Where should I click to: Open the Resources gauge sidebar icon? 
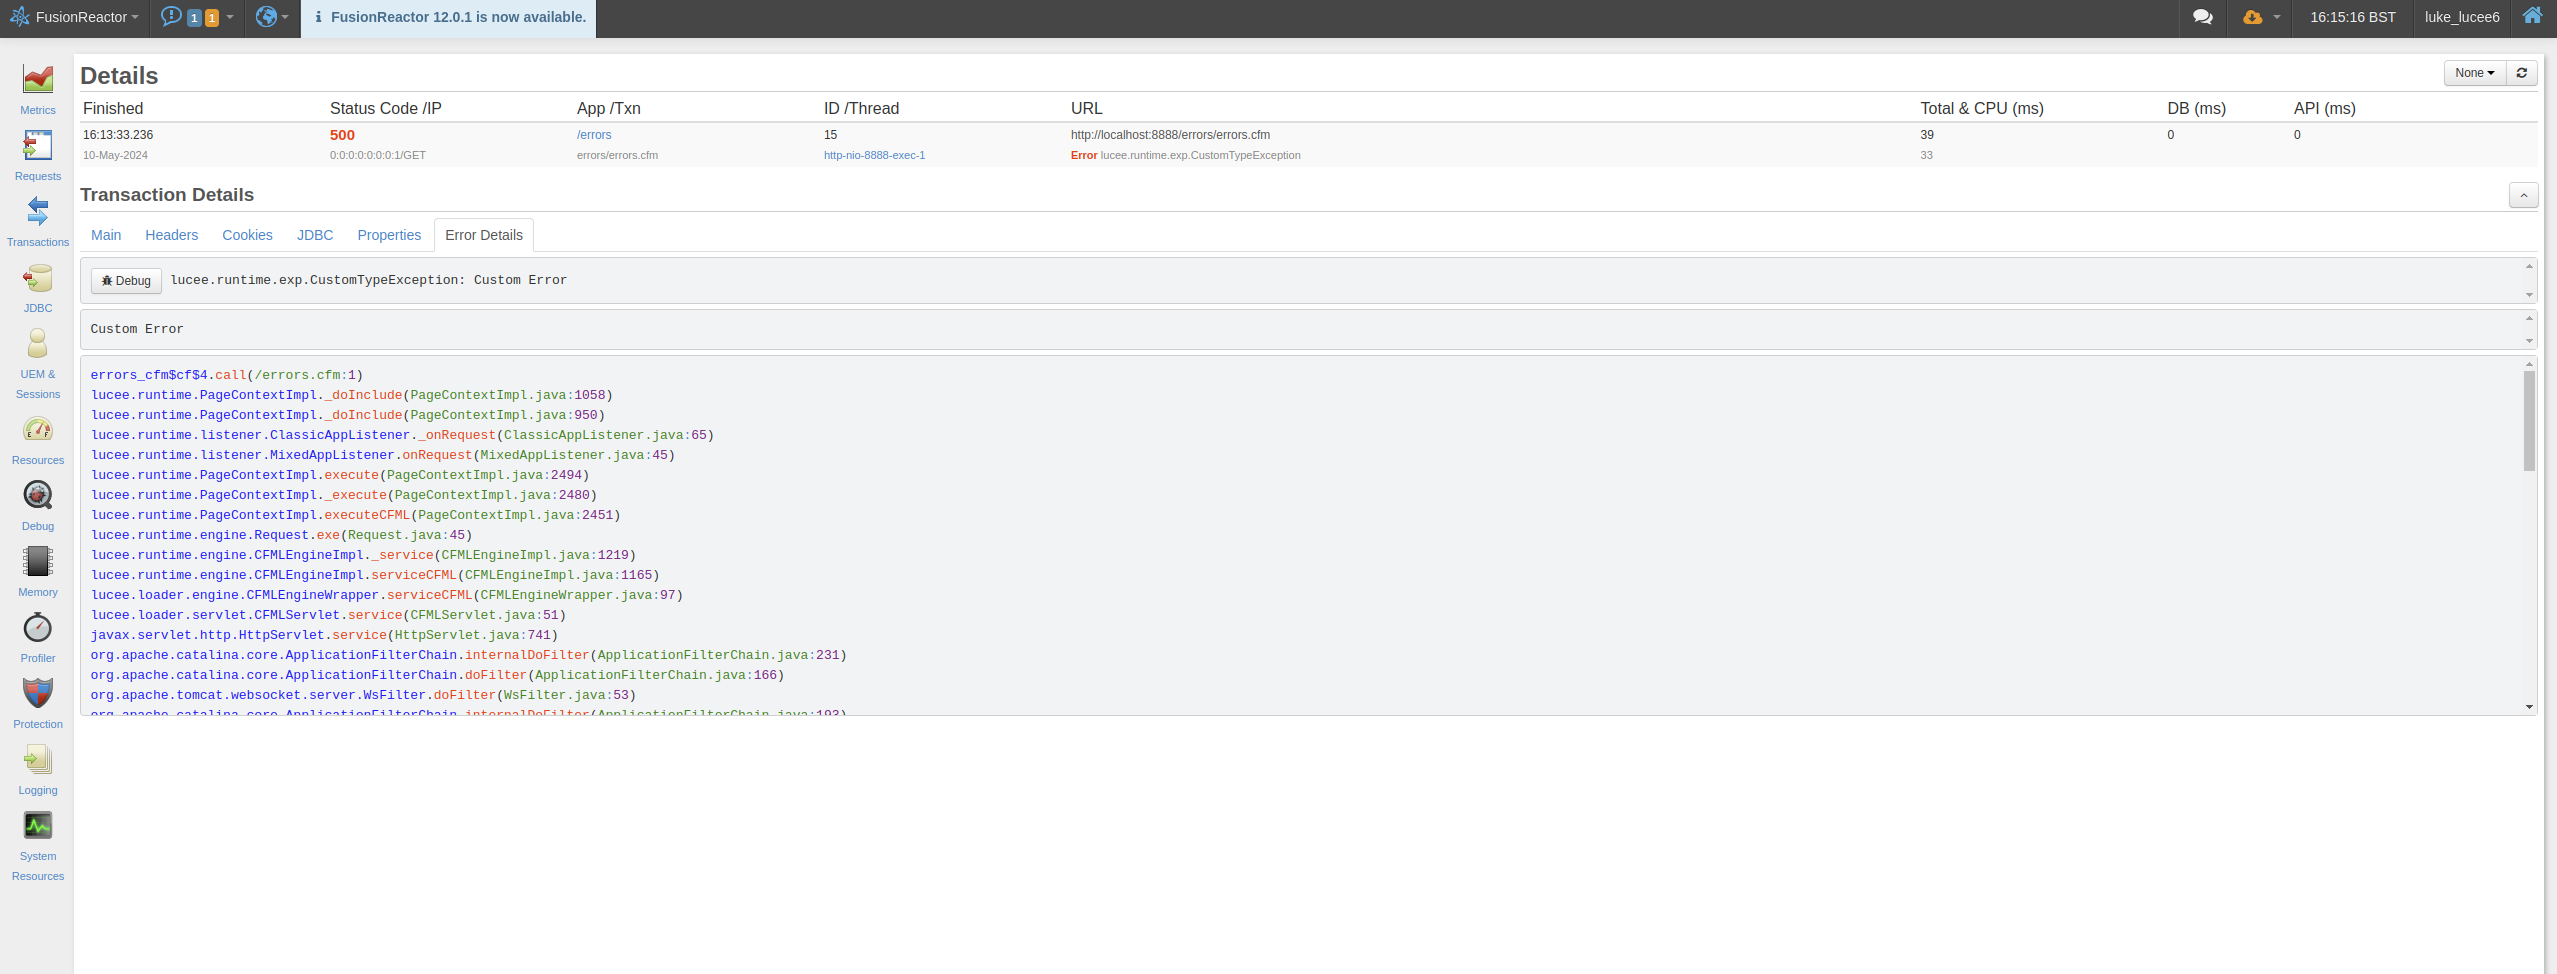(38, 429)
